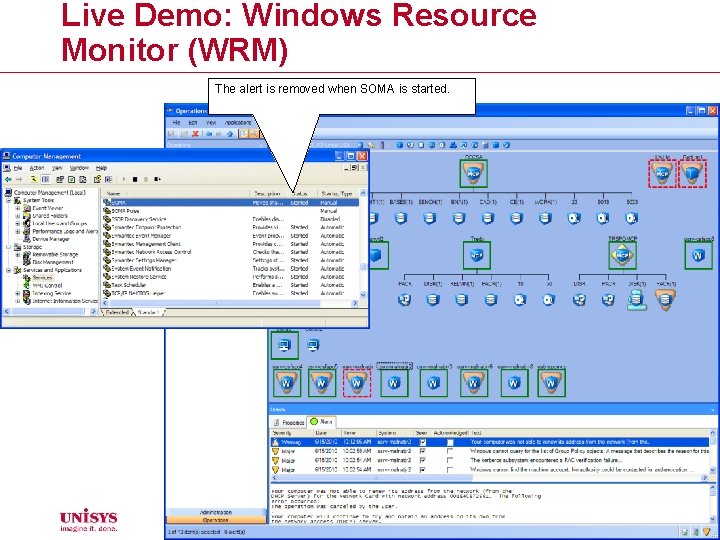Toggle Acknowledged checkbox on the Warning alert row
The width and height of the screenshot is (720, 540).
[450, 443]
